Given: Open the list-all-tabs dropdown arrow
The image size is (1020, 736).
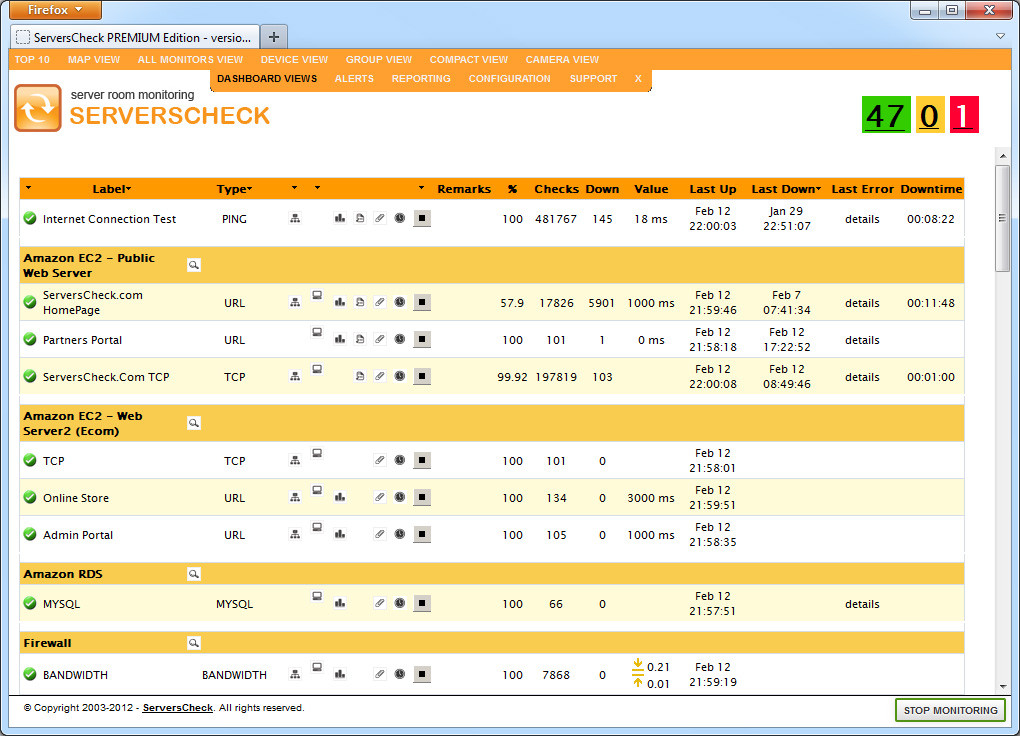Looking at the screenshot, I should [1000, 36].
